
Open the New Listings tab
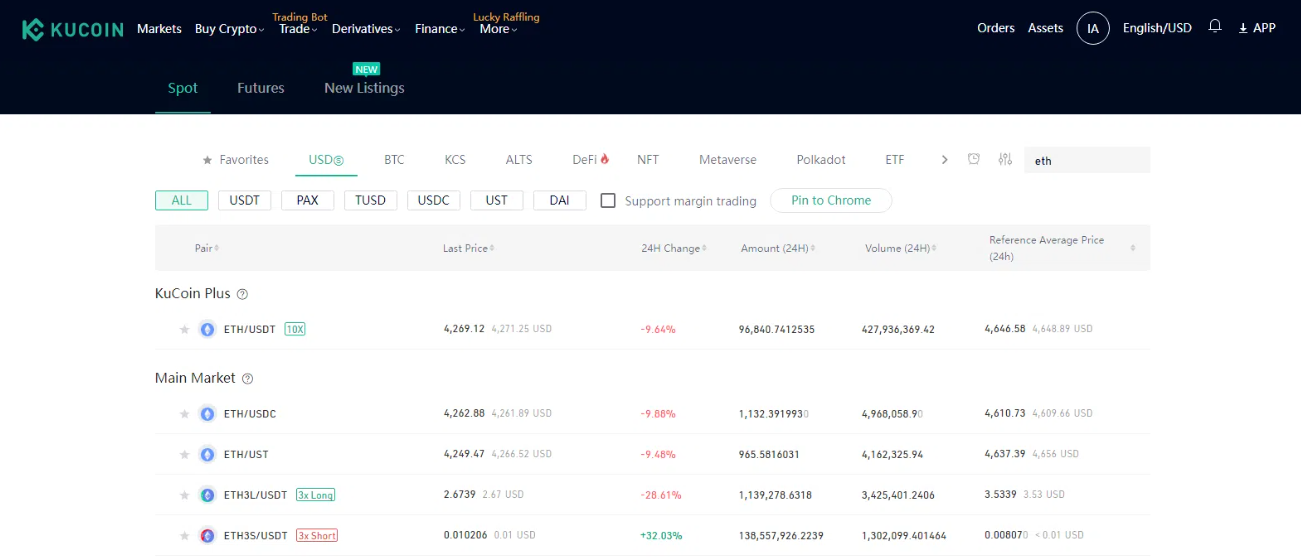[364, 88]
